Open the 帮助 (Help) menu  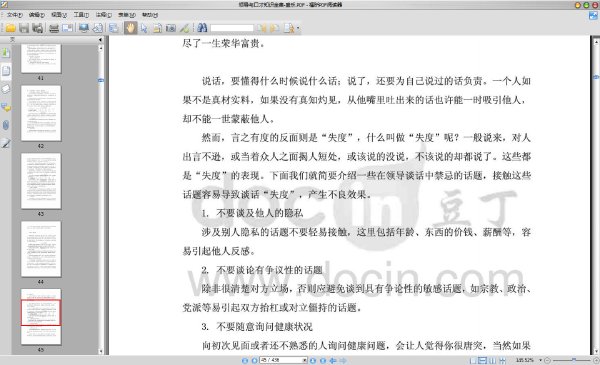(x=150, y=15)
